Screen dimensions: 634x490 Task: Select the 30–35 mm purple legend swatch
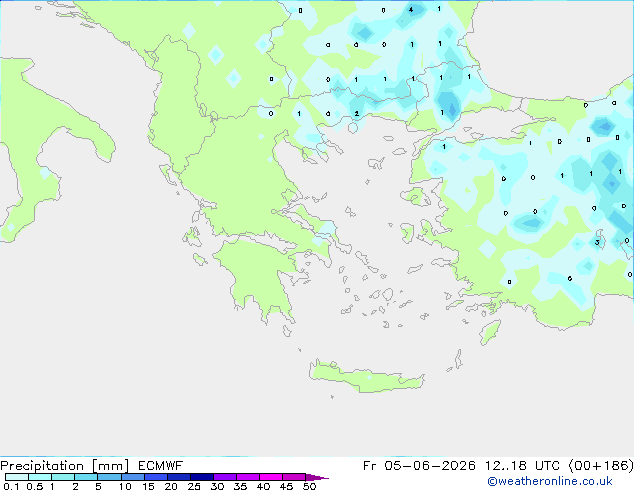(x=225, y=477)
